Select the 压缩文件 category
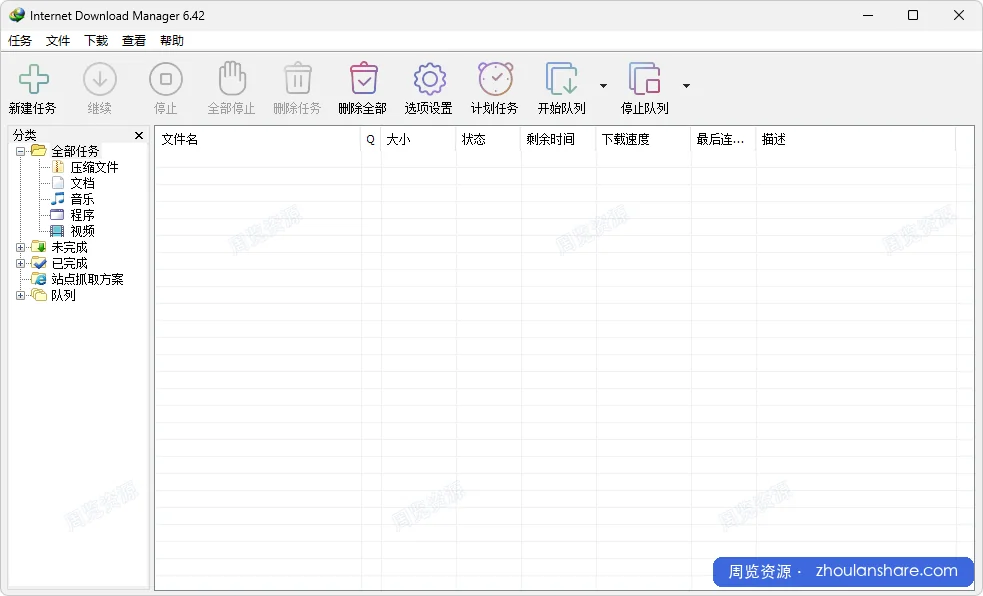Viewport: 983px width, 596px height. tap(94, 167)
